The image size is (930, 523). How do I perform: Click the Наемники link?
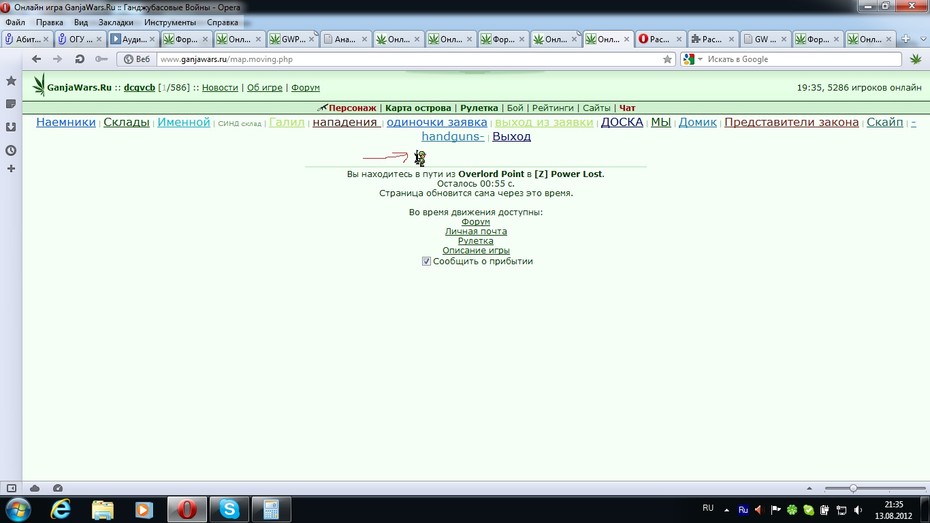pyautogui.click(x=66, y=122)
